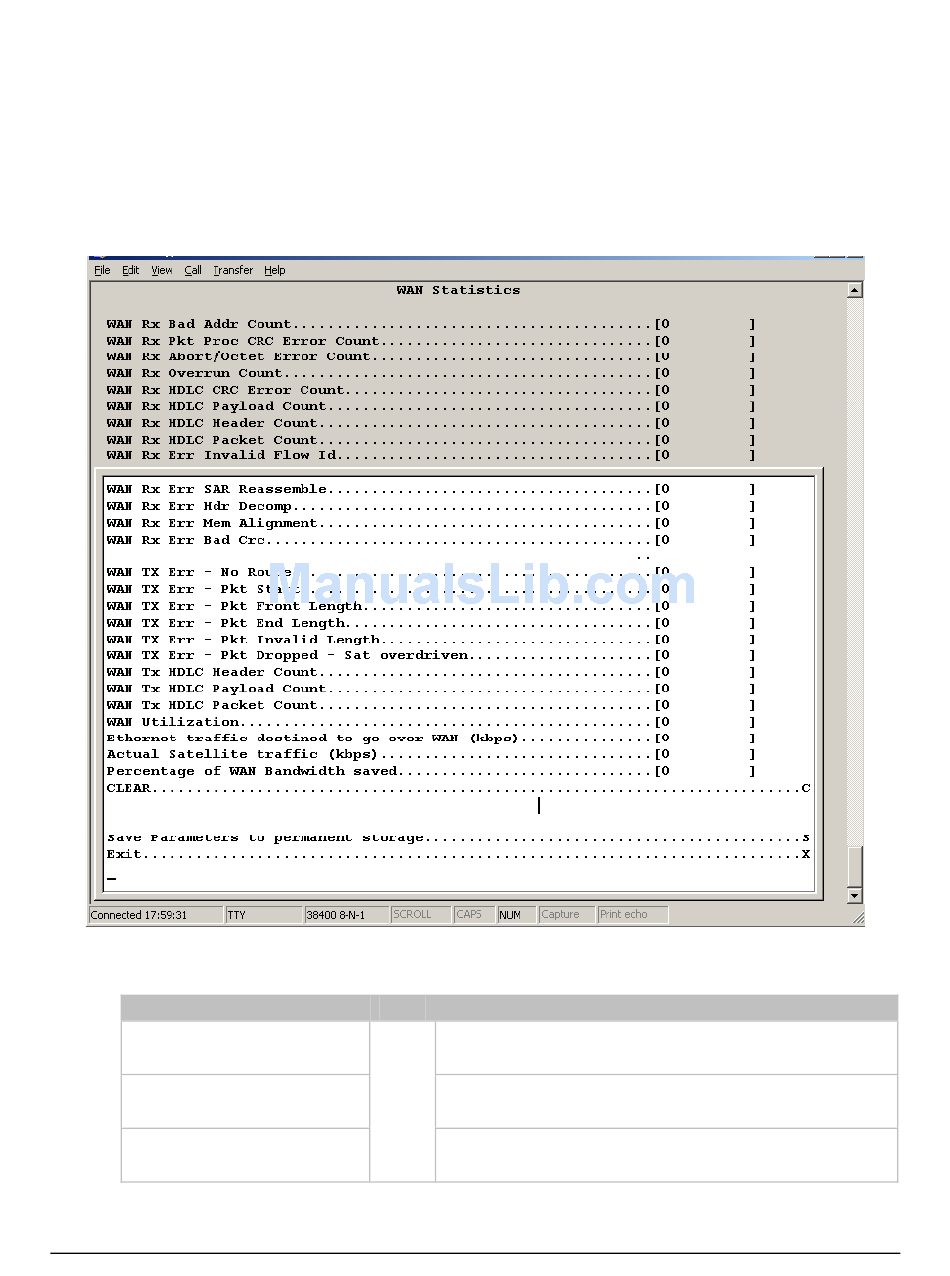Select the Exit option line
The height and width of the screenshot is (1276, 950).
click(459, 854)
